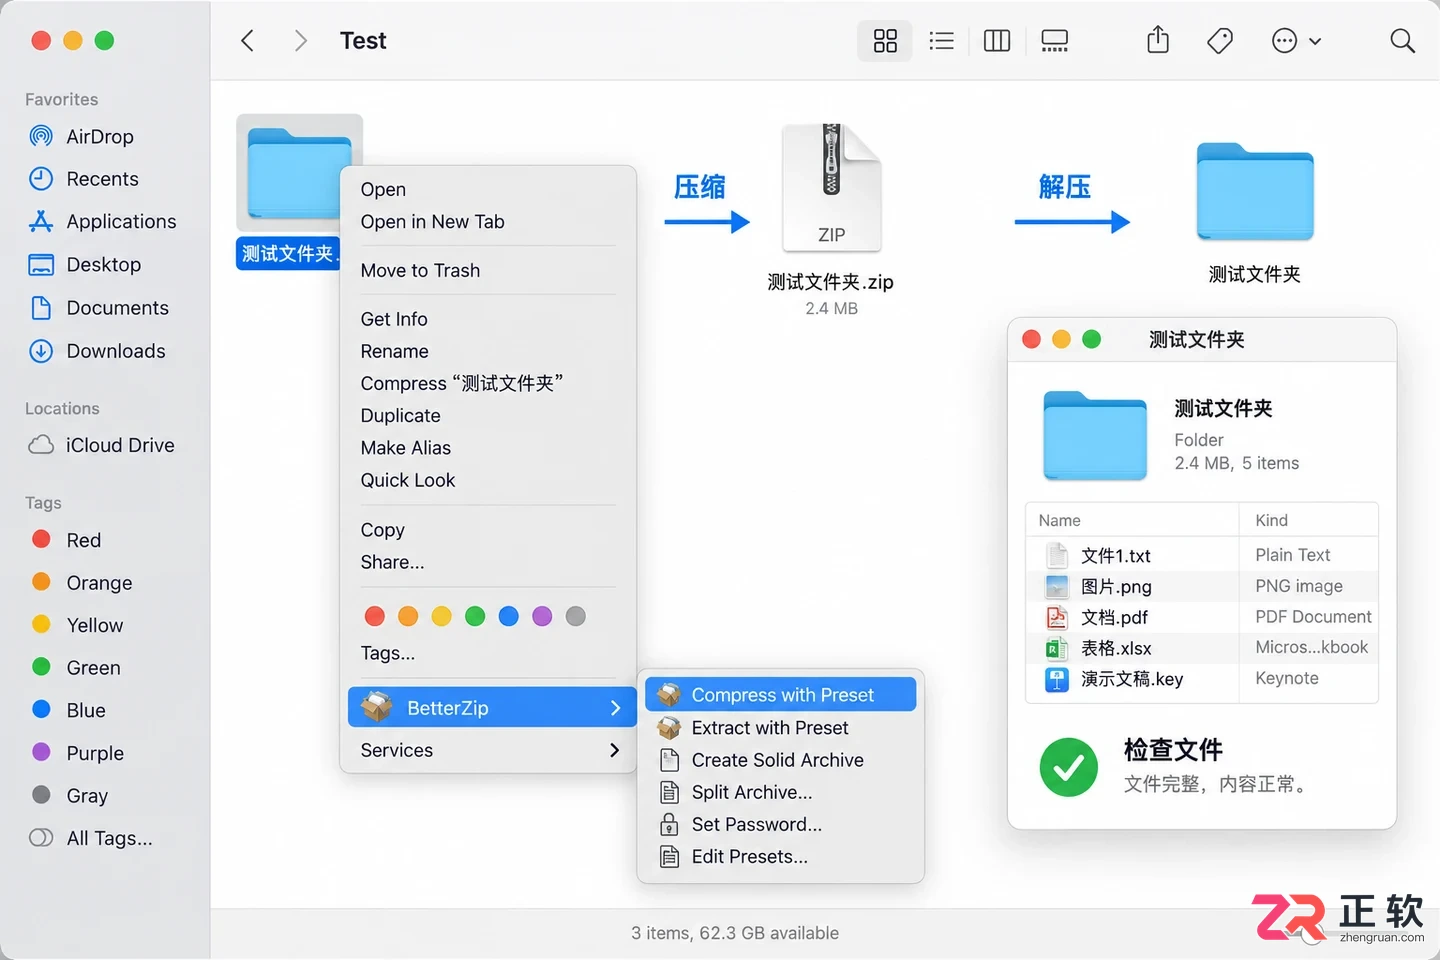This screenshot has height=960, width=1440.
Task: Select 演示文稿.key in the preview list
Action: pyautogui.click(x=1202, y=679)
